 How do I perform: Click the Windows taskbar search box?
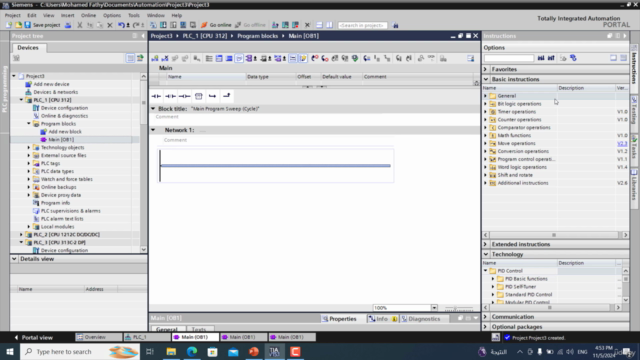click(80, 351)
